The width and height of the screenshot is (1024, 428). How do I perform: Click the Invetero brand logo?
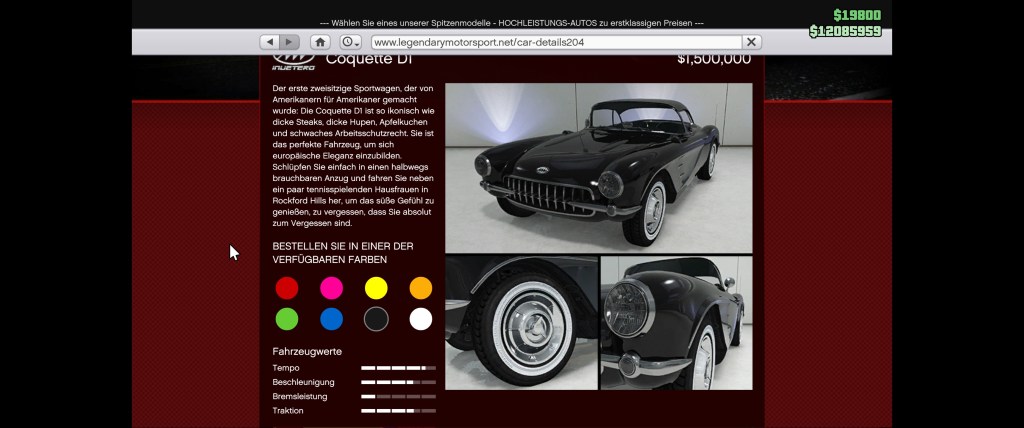tap(293, 63)
